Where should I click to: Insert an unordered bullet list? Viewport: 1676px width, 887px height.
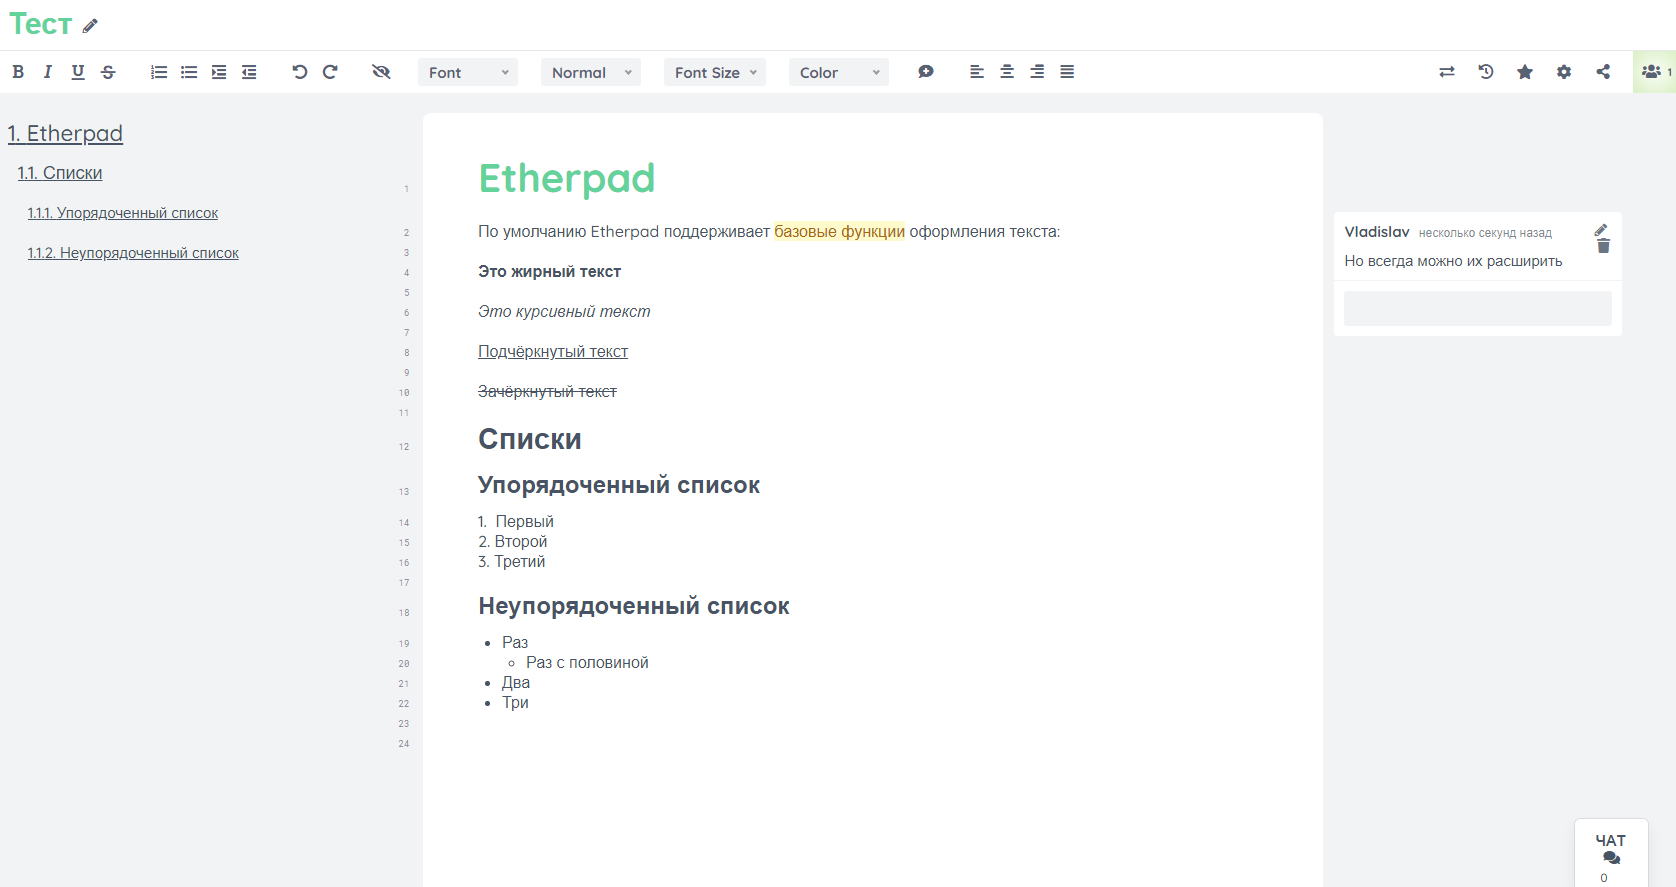coord(189,72)
